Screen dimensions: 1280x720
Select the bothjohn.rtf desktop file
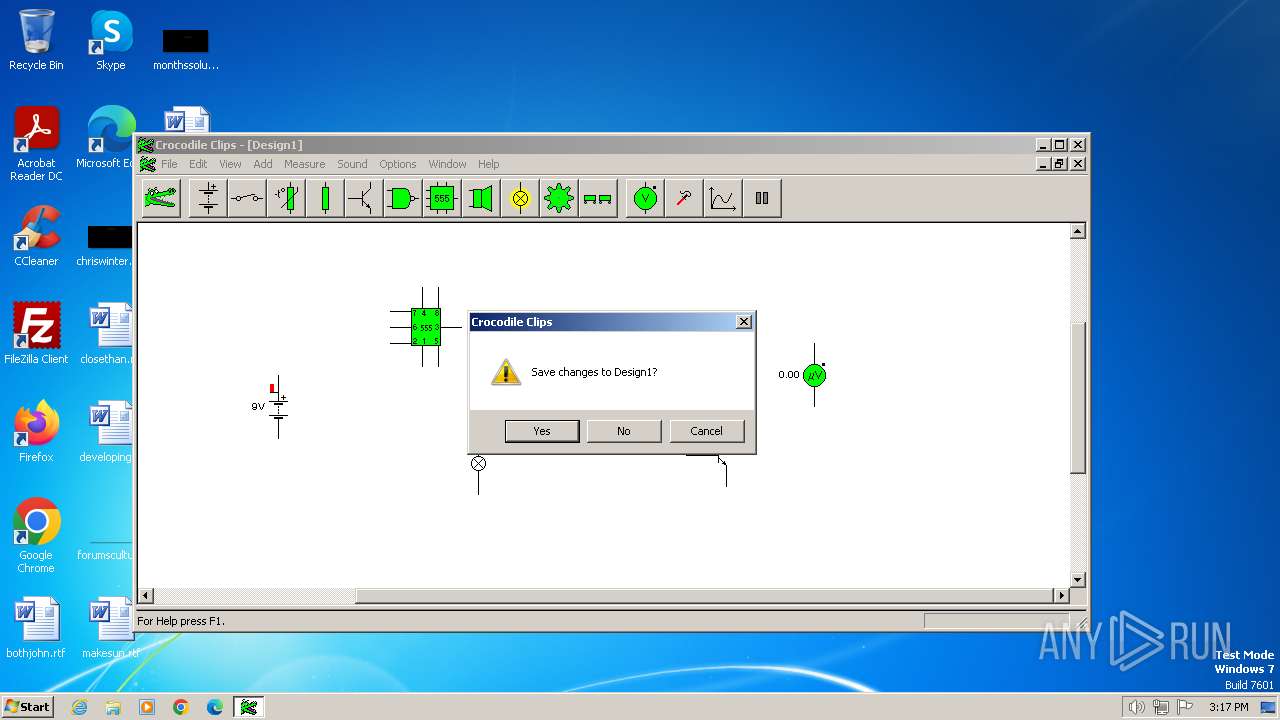click(36, 628)
